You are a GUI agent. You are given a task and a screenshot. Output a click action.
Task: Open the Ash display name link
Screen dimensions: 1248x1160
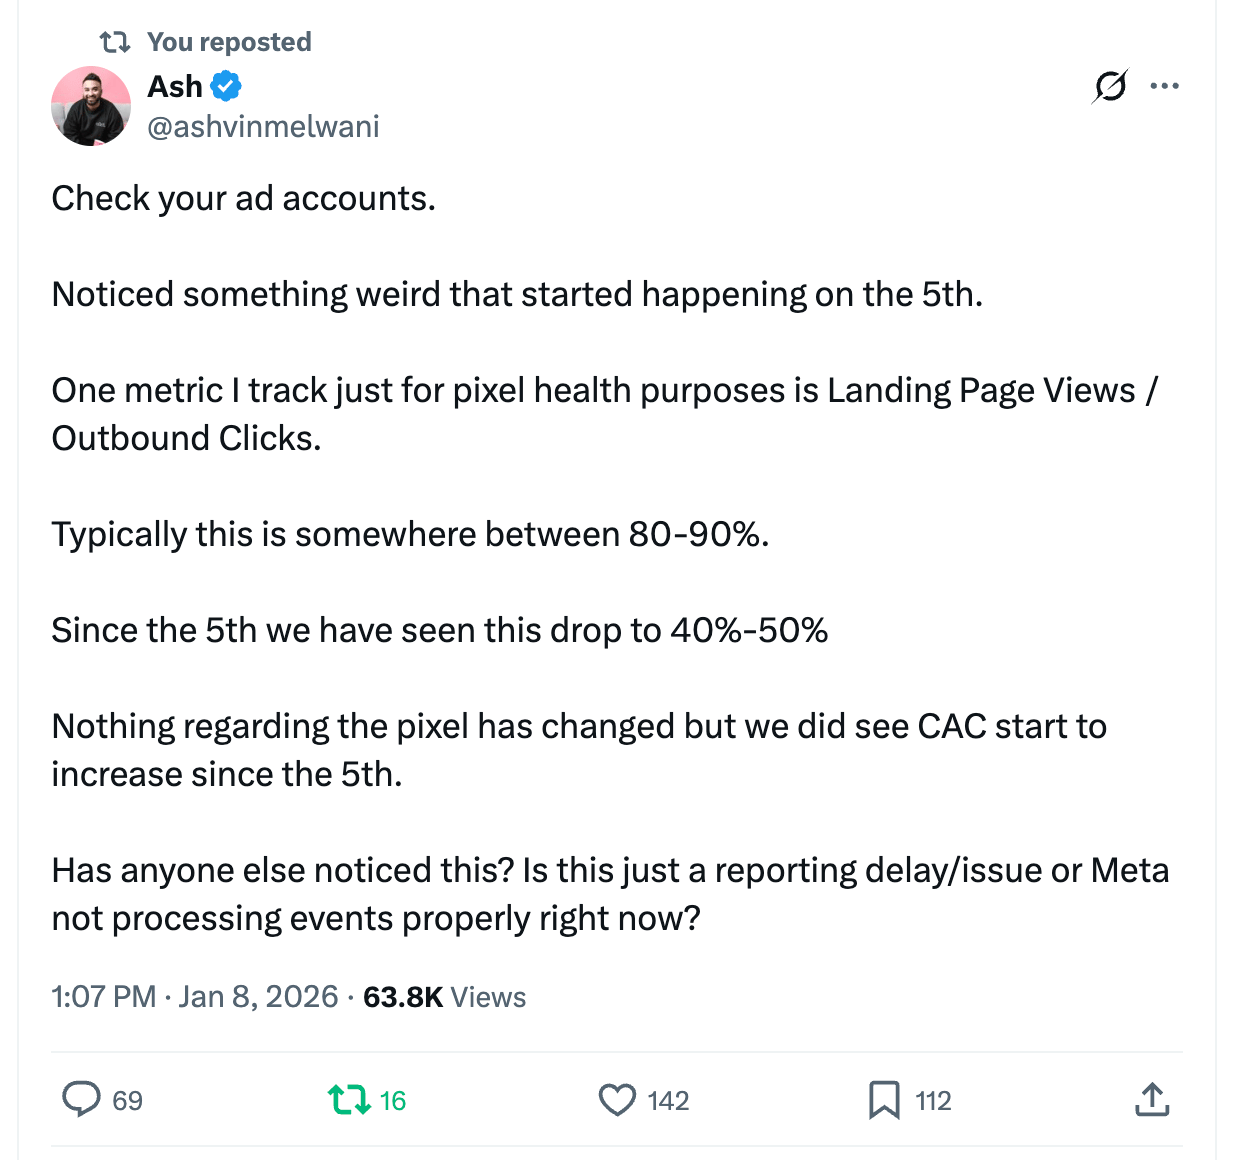coord(175,86)
